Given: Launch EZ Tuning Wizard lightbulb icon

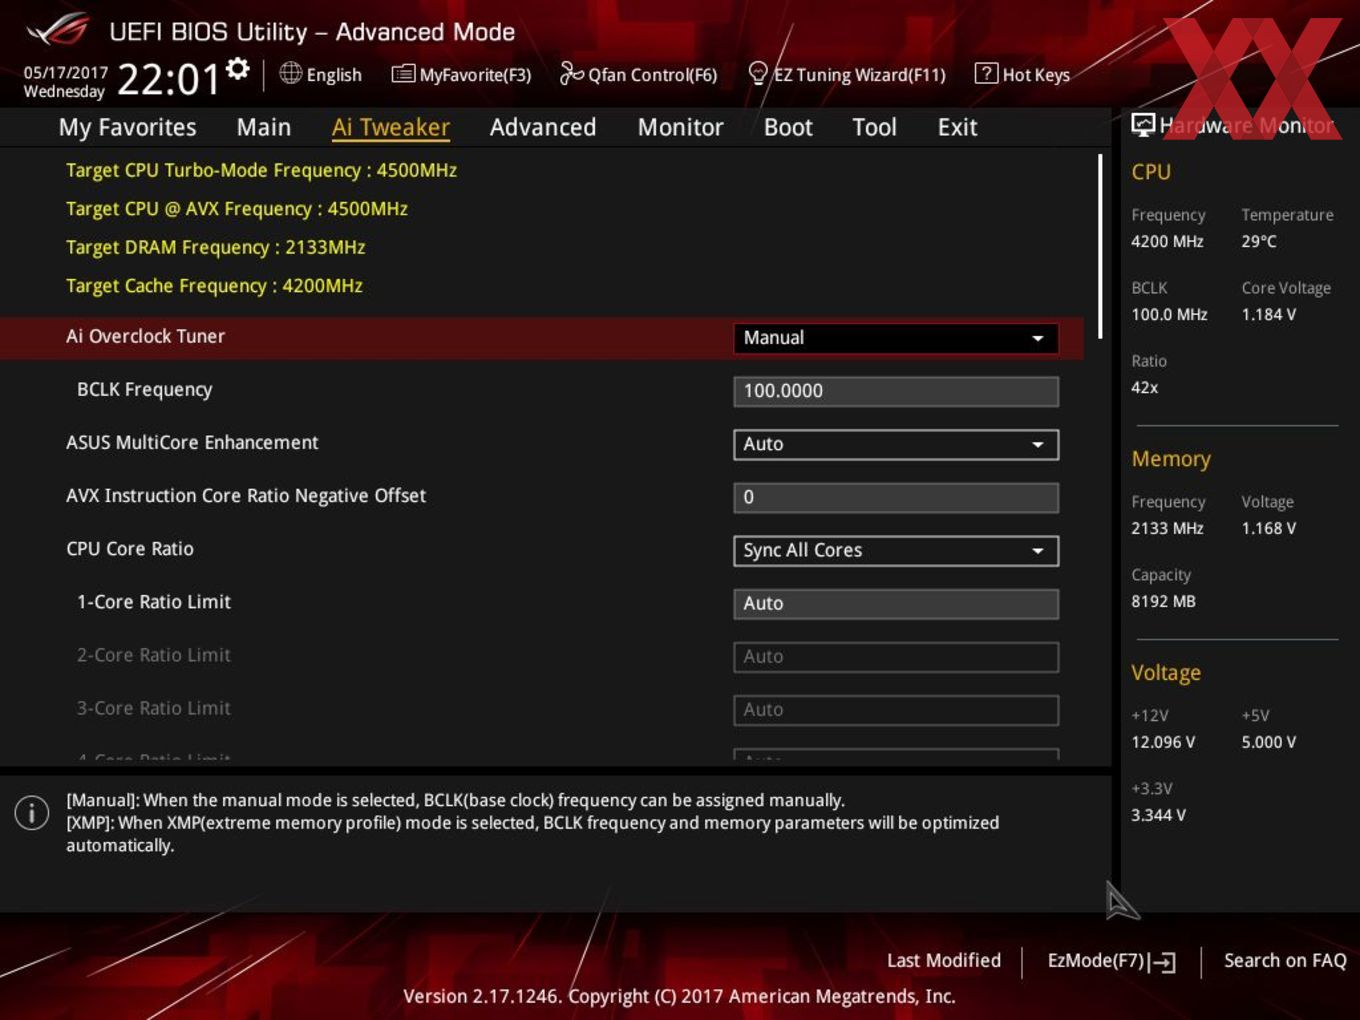Looking at the screenshot, I should [758, 73].
